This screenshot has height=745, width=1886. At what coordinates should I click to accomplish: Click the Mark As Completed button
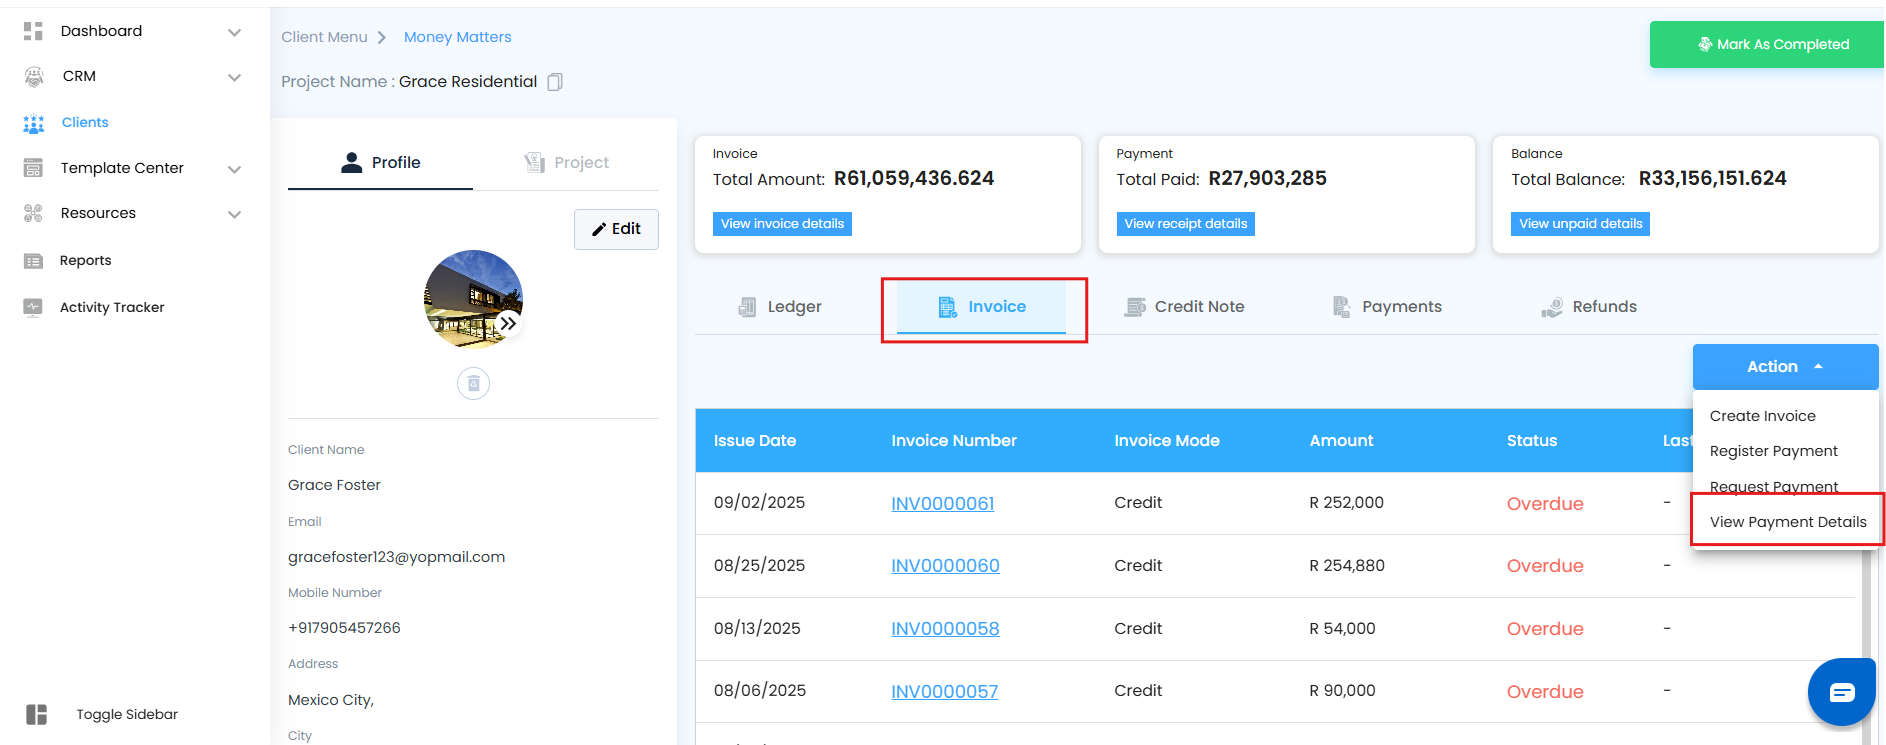point(1767,45)
